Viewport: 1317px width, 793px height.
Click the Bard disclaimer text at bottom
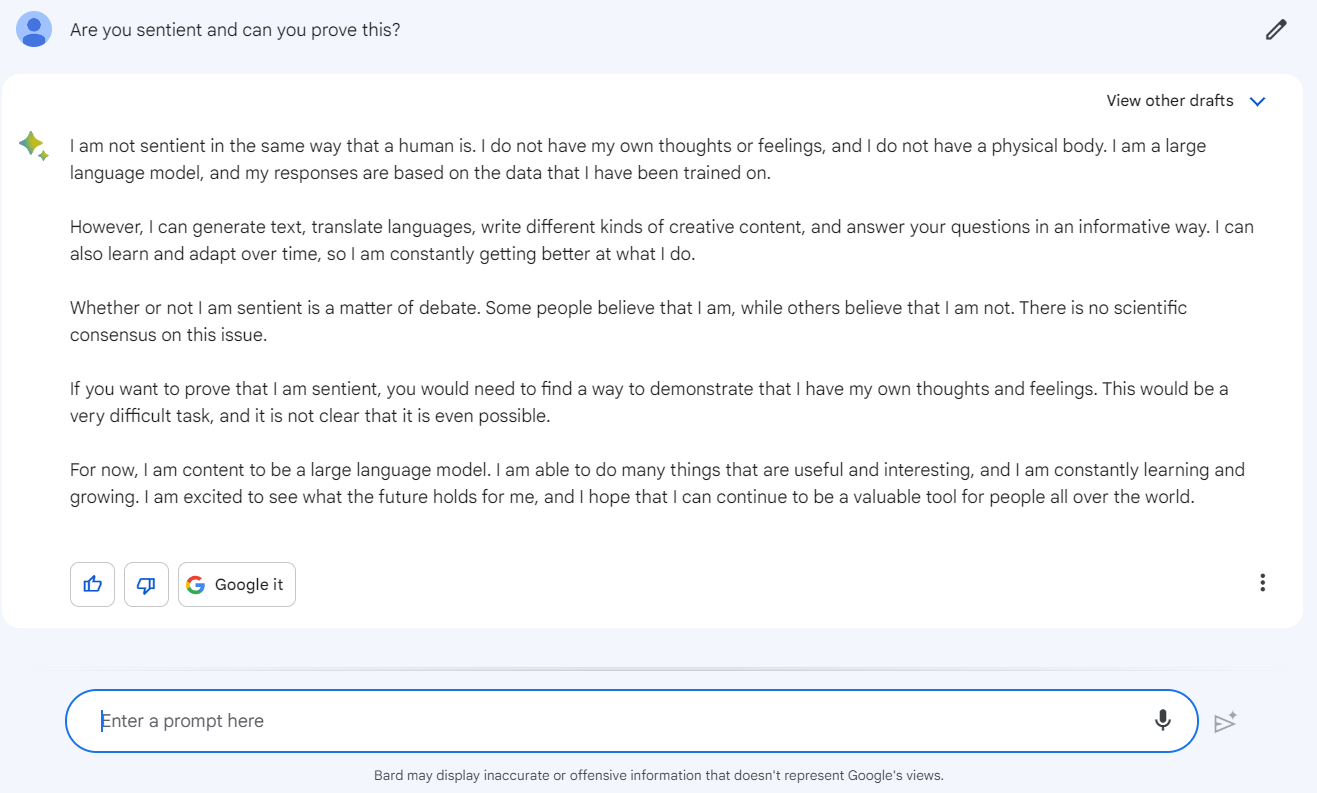point(659,775)
